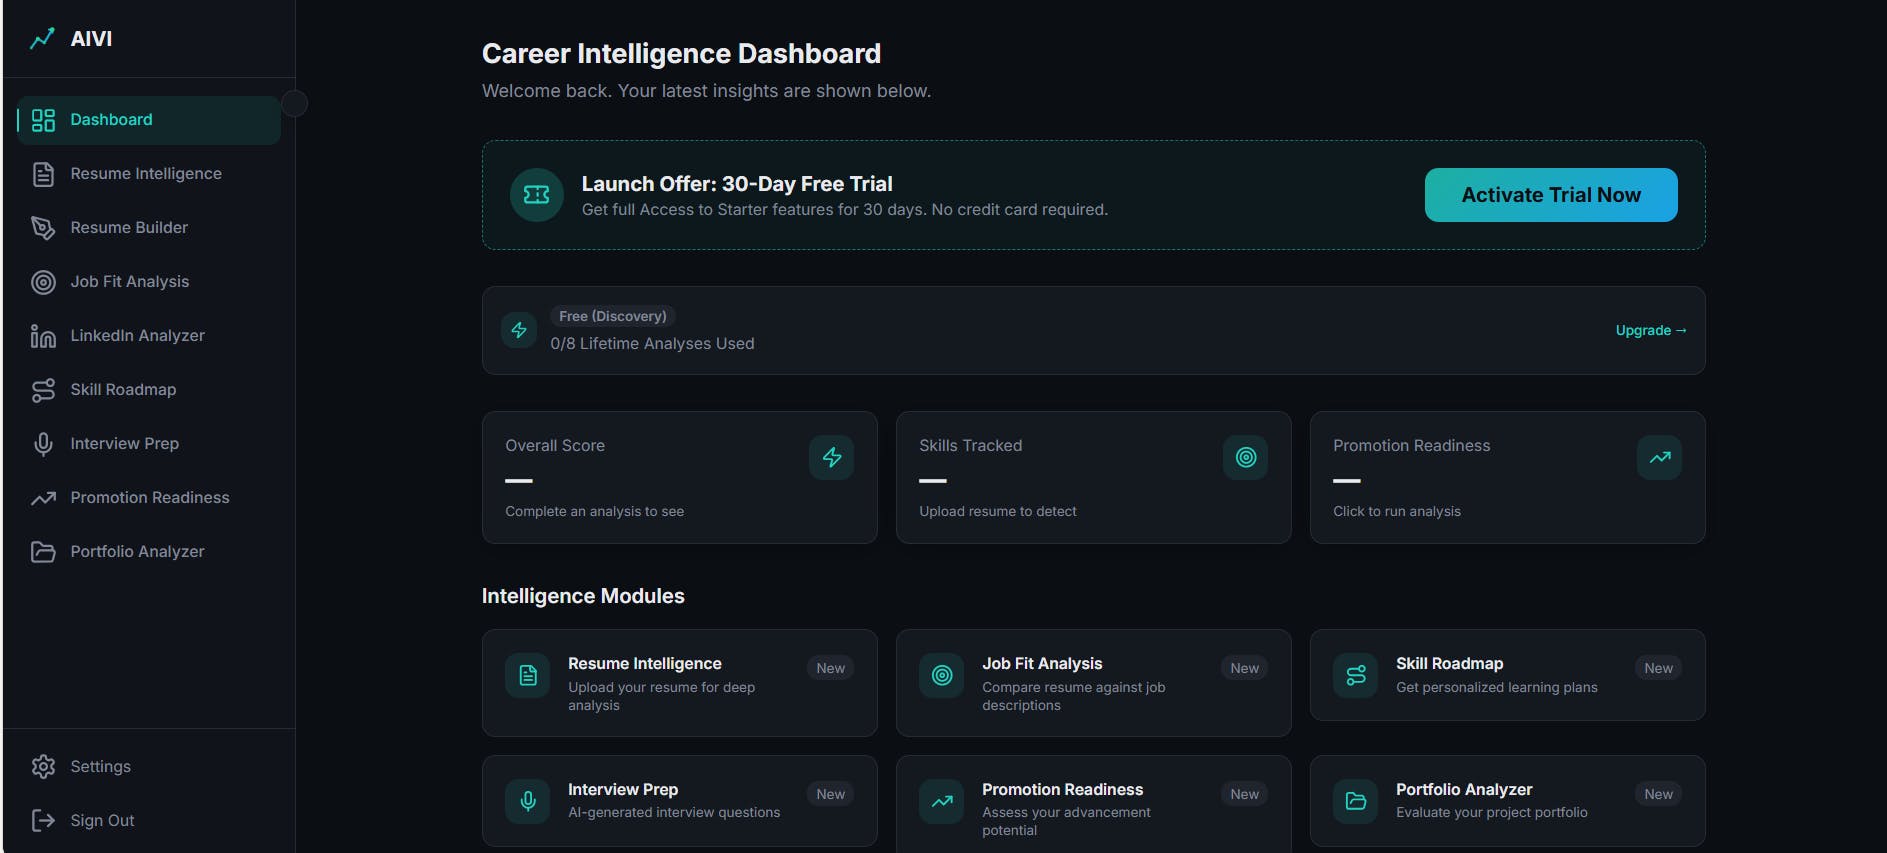Click the Sign Out icon
Screen dimensions: 1887x853
point(43,821)
